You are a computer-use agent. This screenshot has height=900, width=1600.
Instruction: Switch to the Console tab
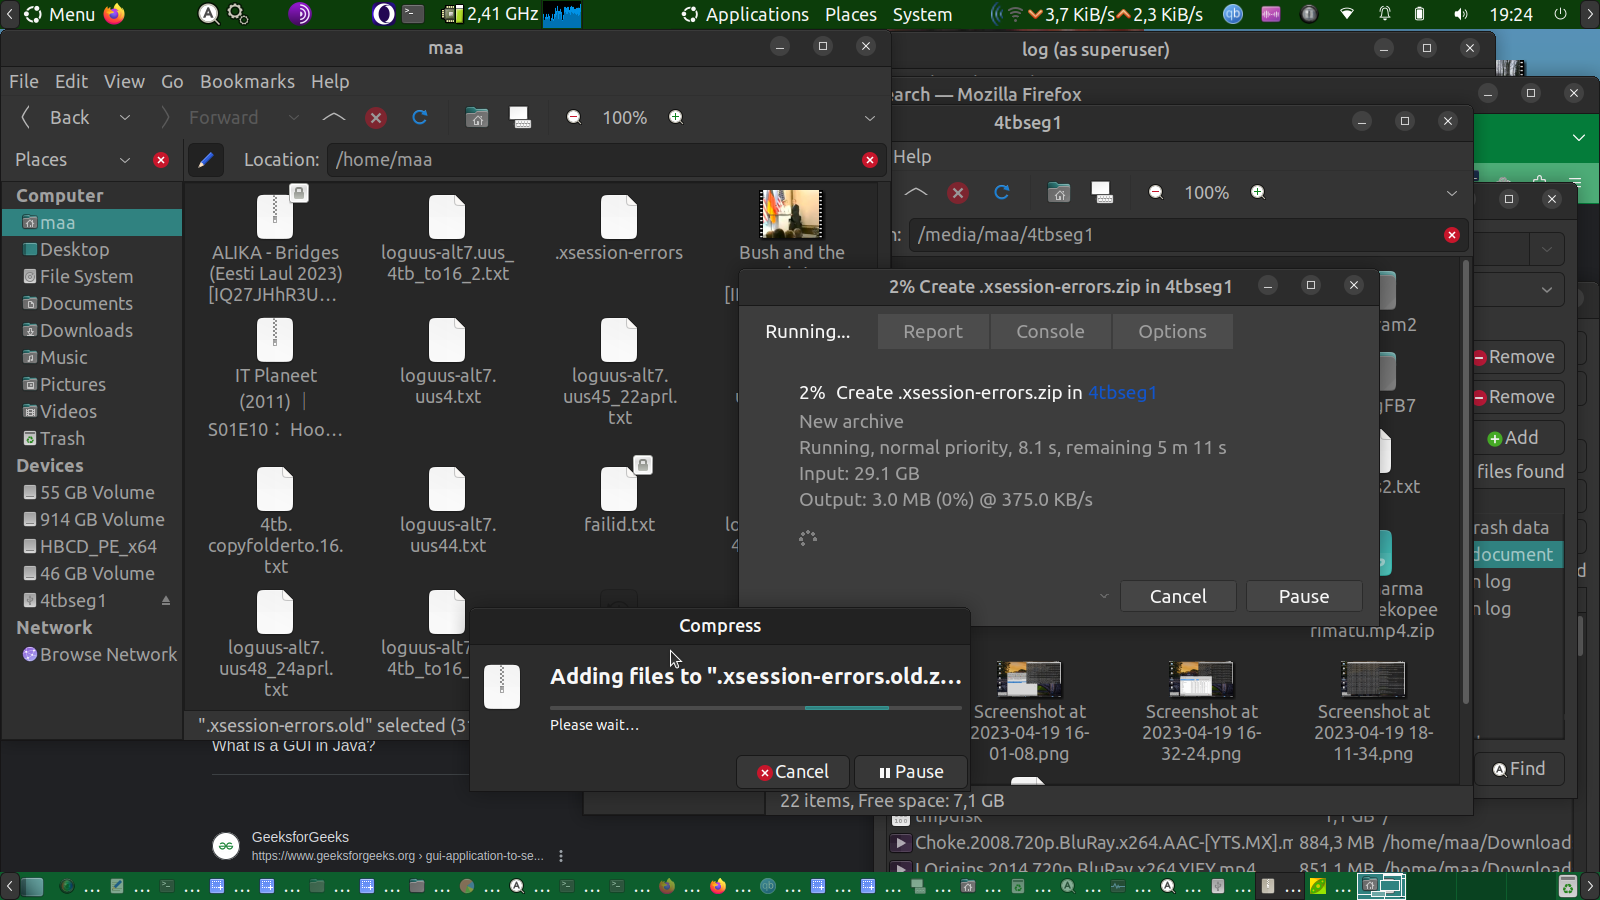tap(1050, 332)
